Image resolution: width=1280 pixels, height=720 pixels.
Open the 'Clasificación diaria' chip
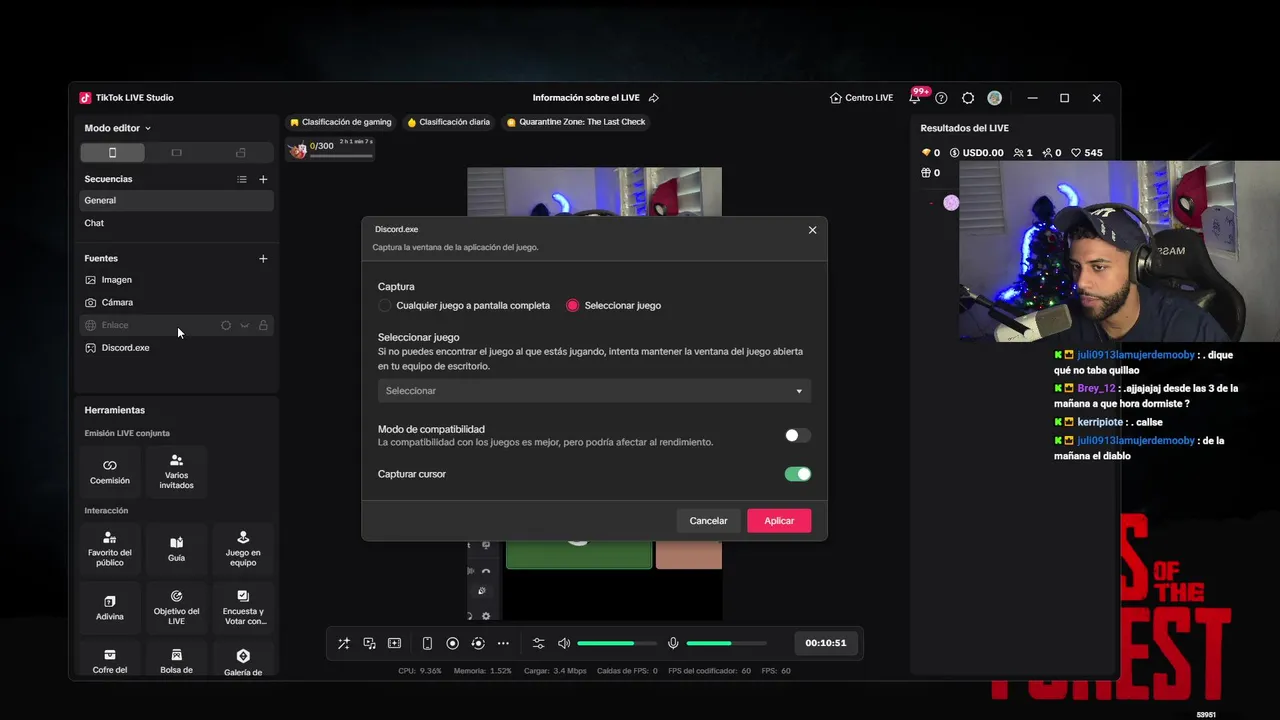448,122
